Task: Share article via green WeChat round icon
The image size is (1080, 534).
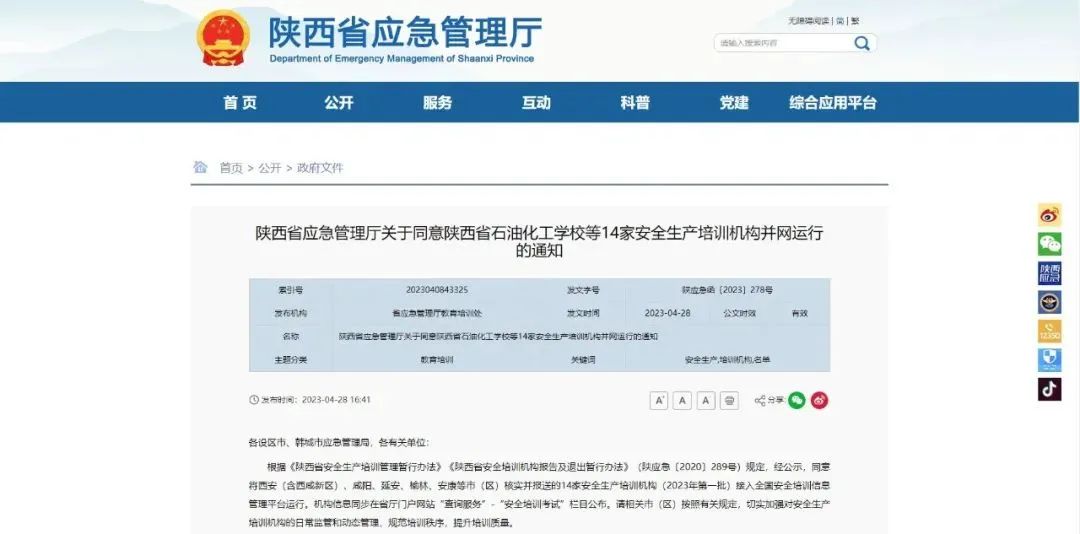Action: [x=797, y=400]
